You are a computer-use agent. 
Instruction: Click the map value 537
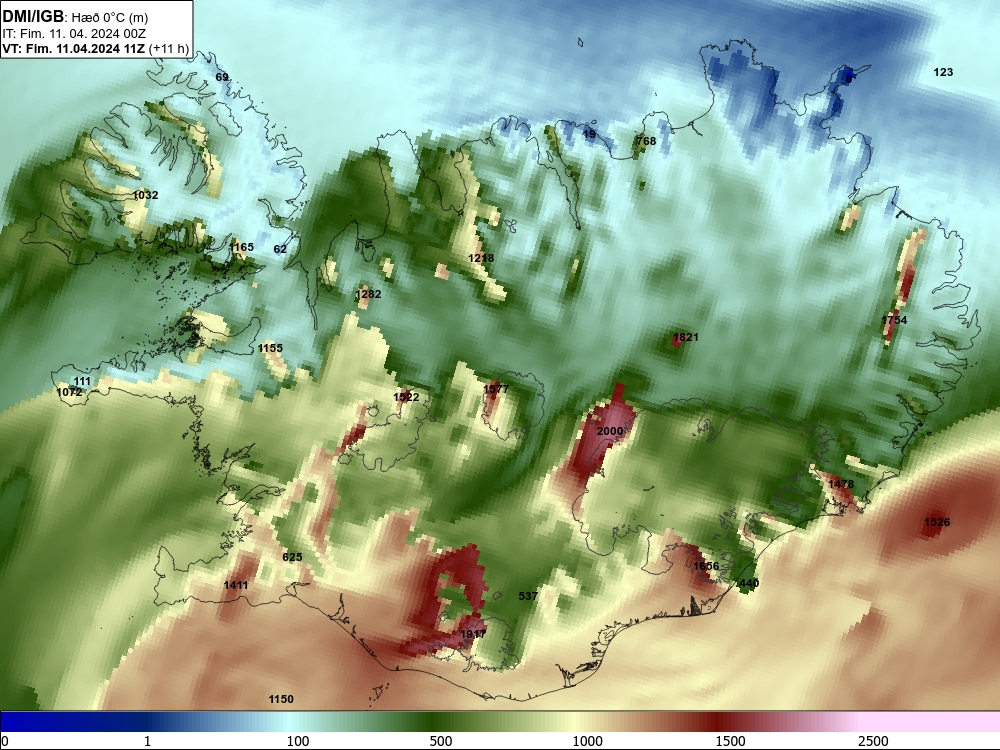[528, 596]
